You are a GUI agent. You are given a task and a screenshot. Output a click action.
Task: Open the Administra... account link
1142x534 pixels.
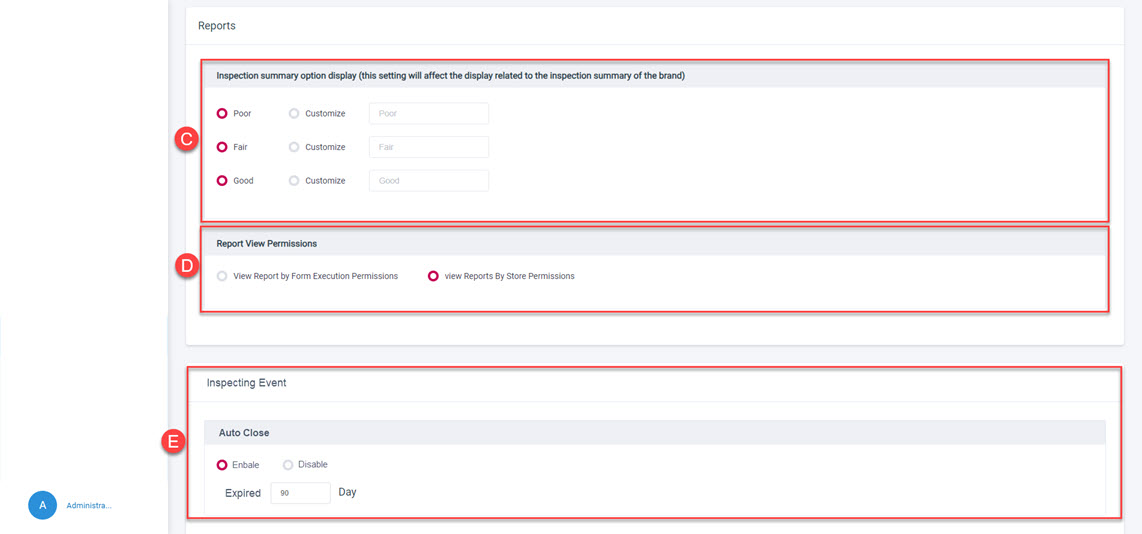pos(89,506)
